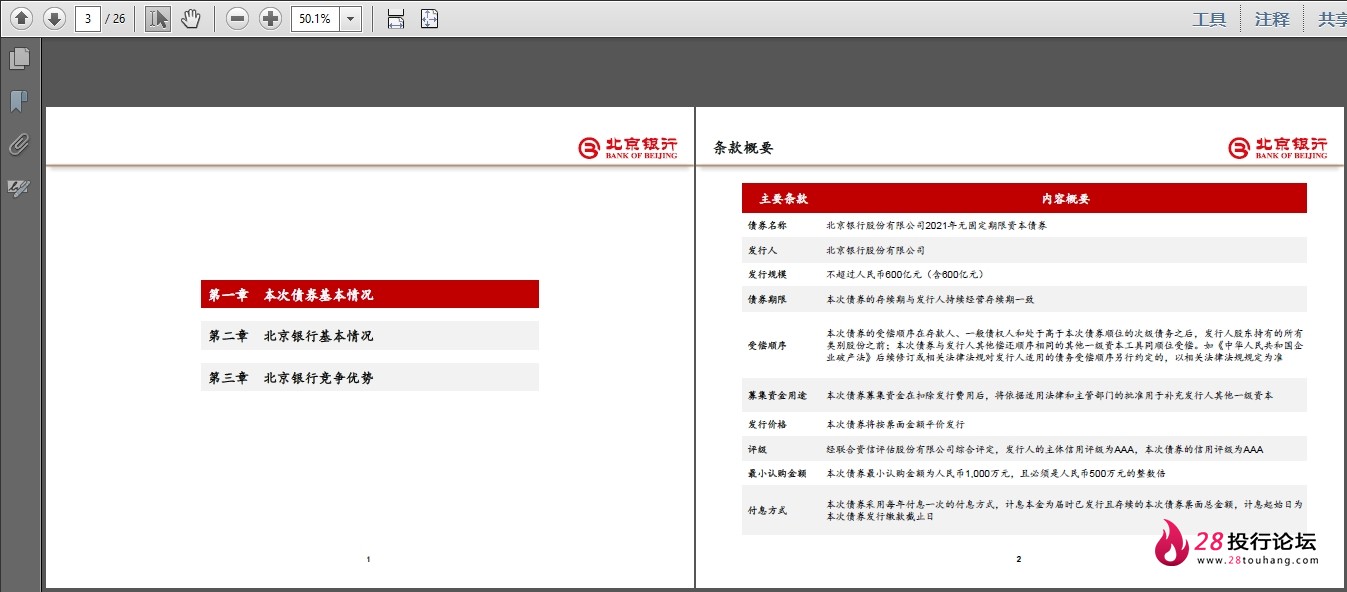1347x592 pixels.
Task: Click the '最小认购金额' row label
Action: (777, 473)
